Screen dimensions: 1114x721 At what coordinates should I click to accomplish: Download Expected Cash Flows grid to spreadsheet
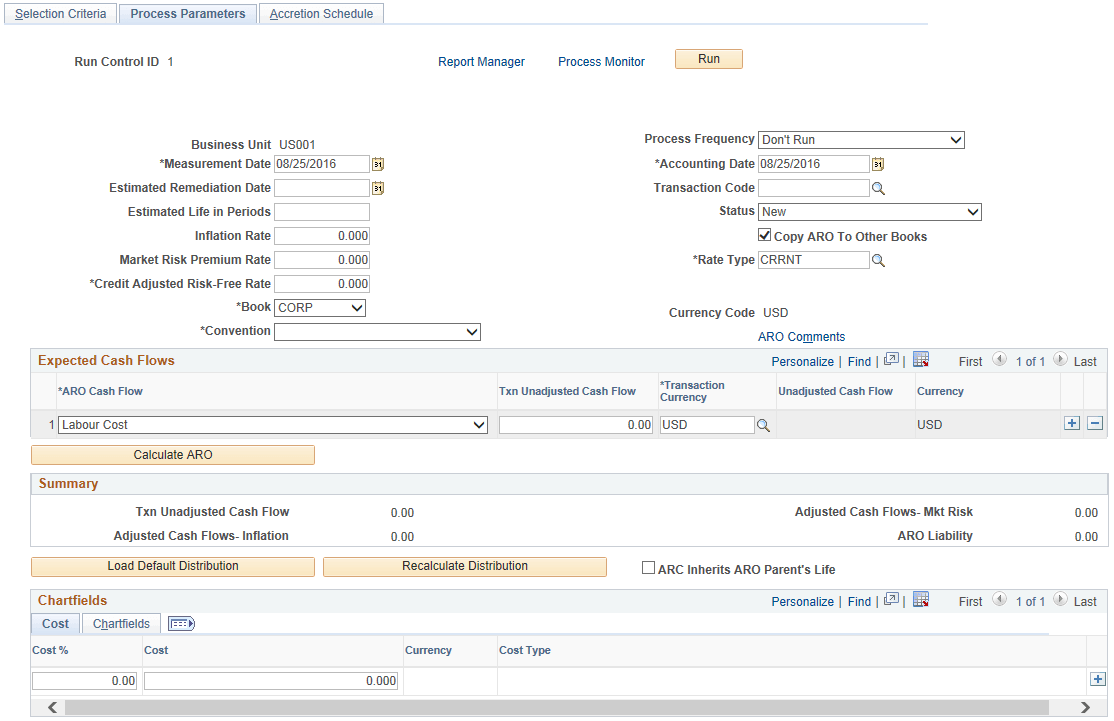(921, 360)
